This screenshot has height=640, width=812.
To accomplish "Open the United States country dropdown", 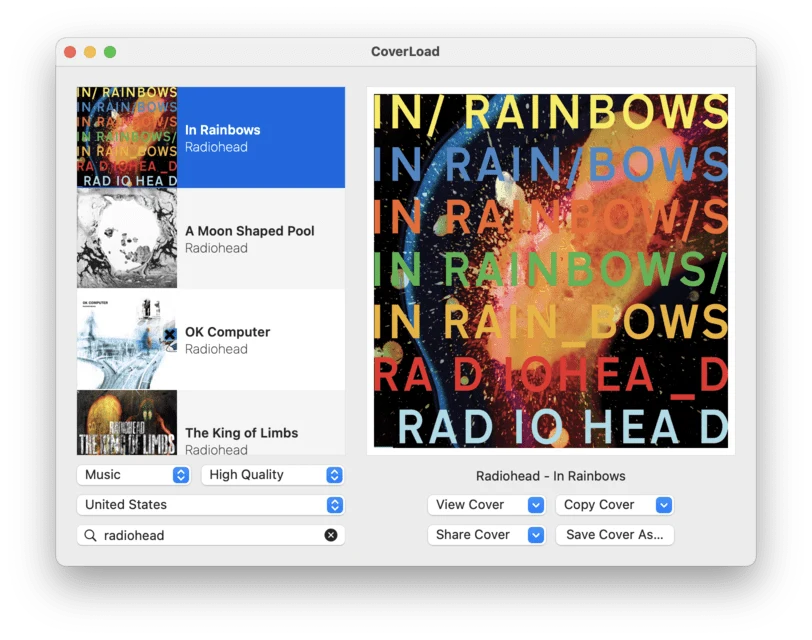I will [211, 505].
